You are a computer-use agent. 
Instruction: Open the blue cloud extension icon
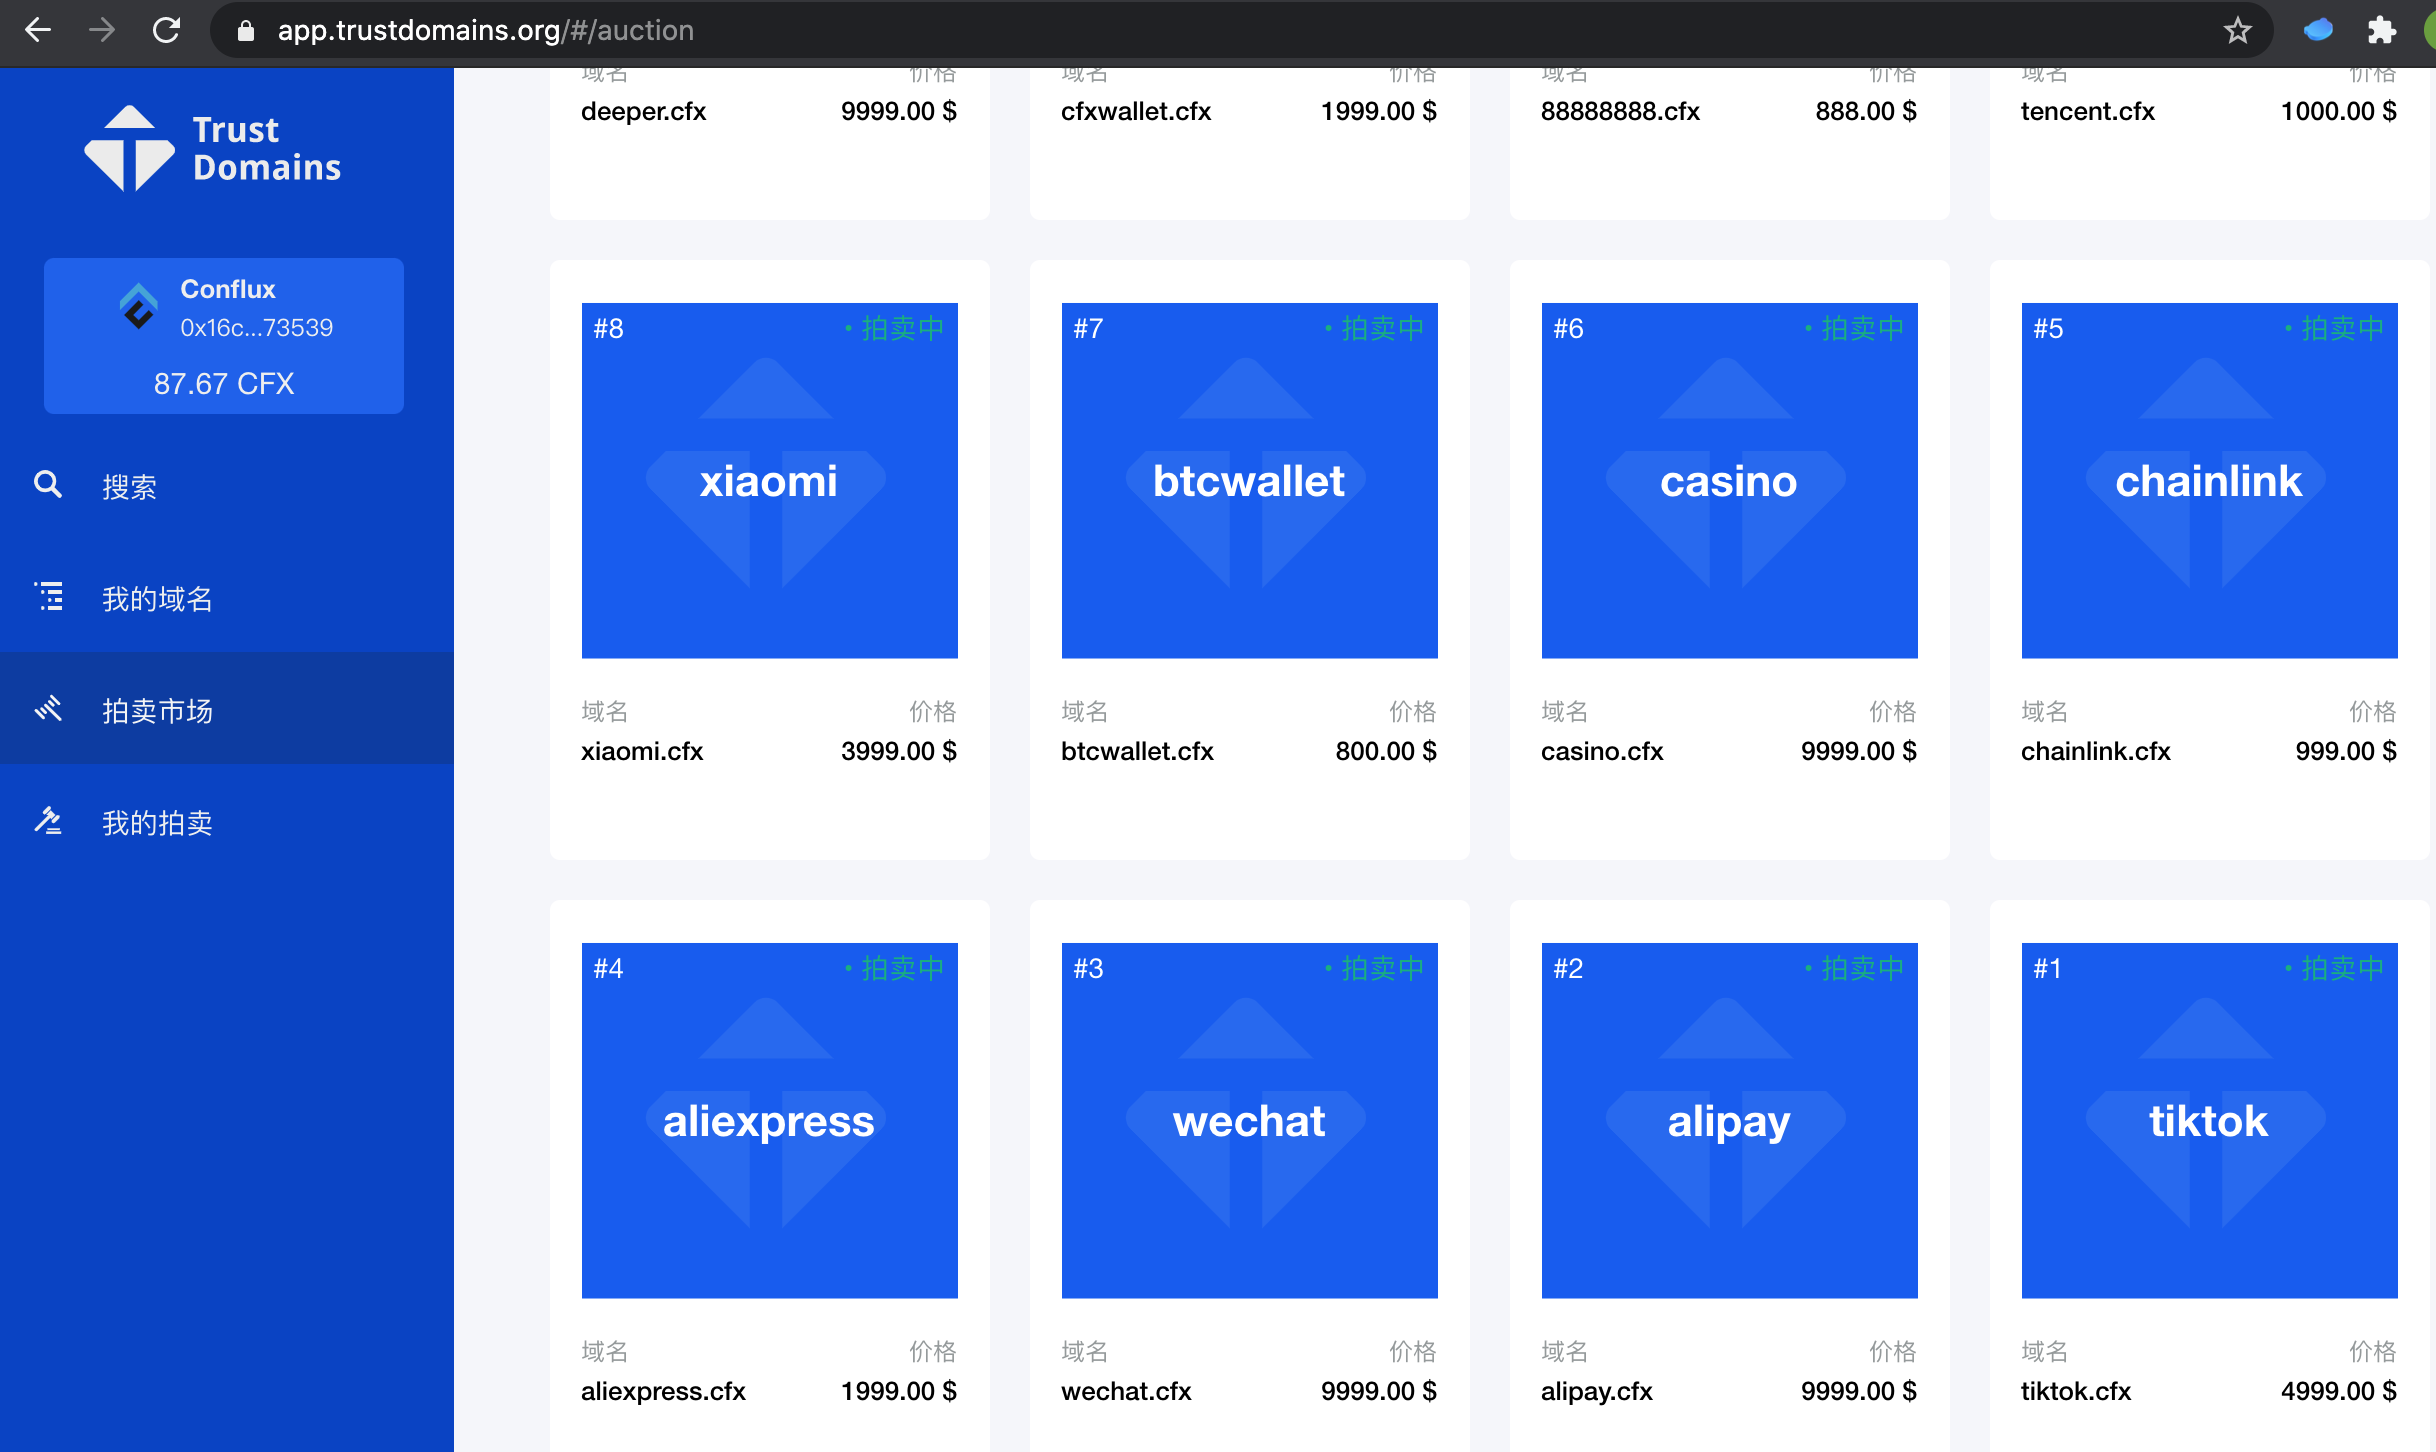2318,31
